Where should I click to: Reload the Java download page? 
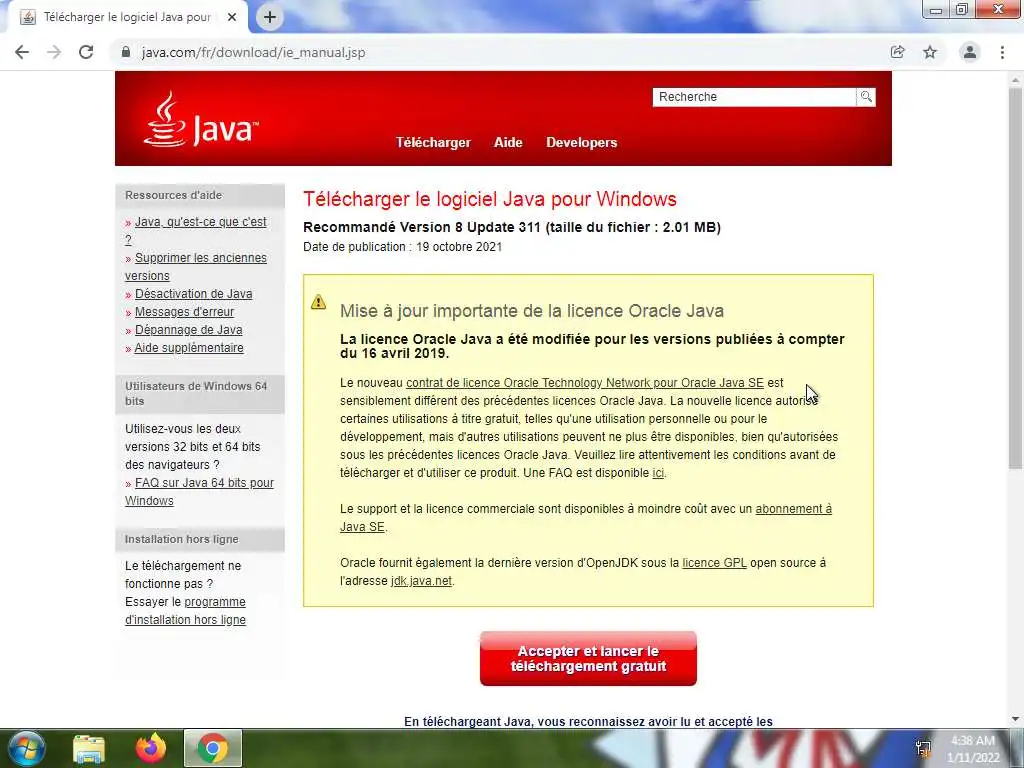point(86,52)
